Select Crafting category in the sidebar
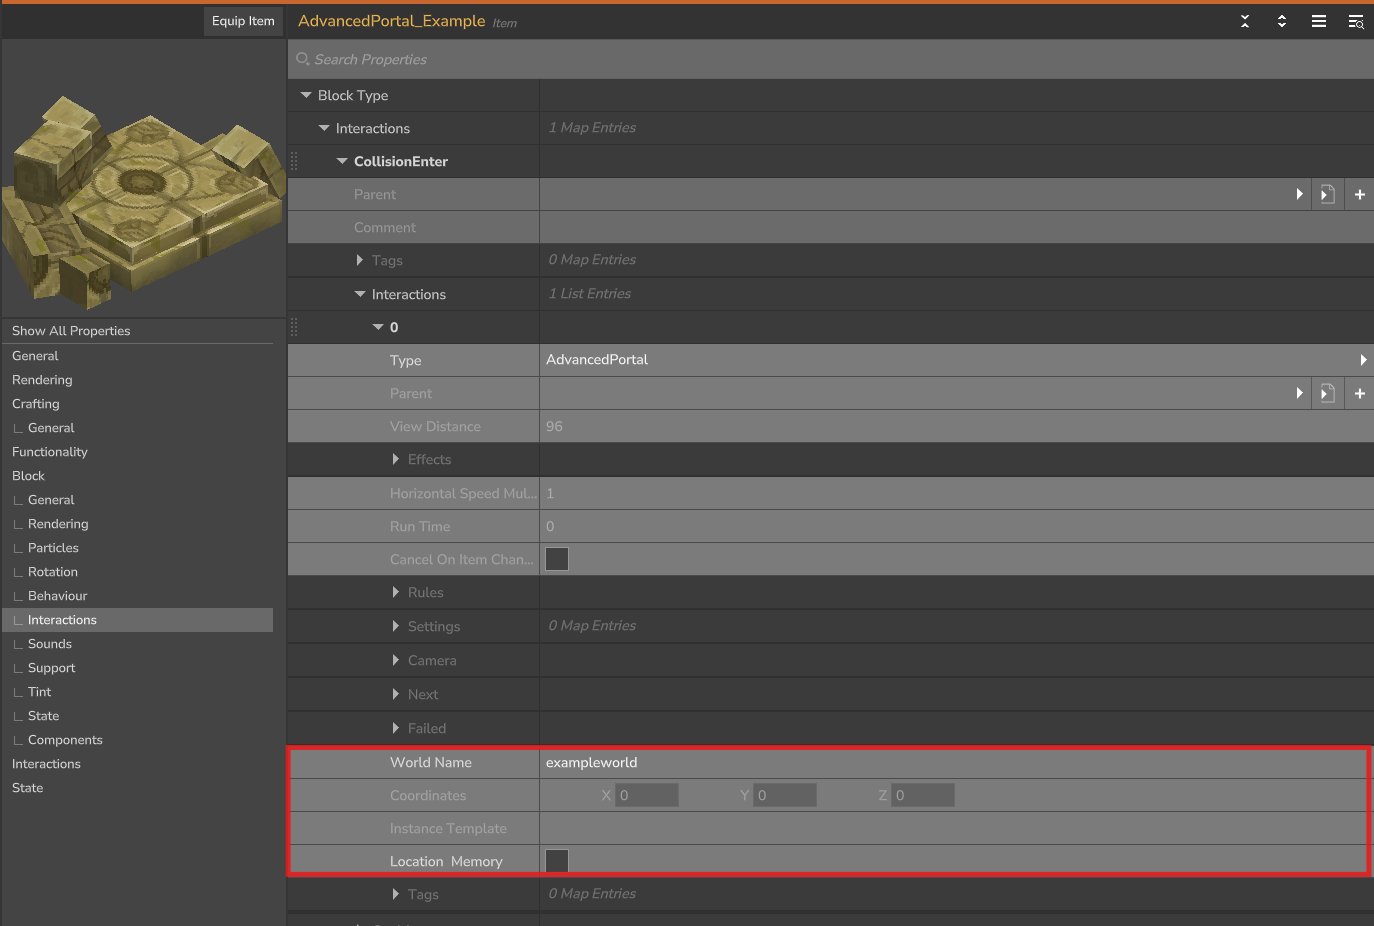Viewport: 1374px width, 926px height. click(36, 404)
